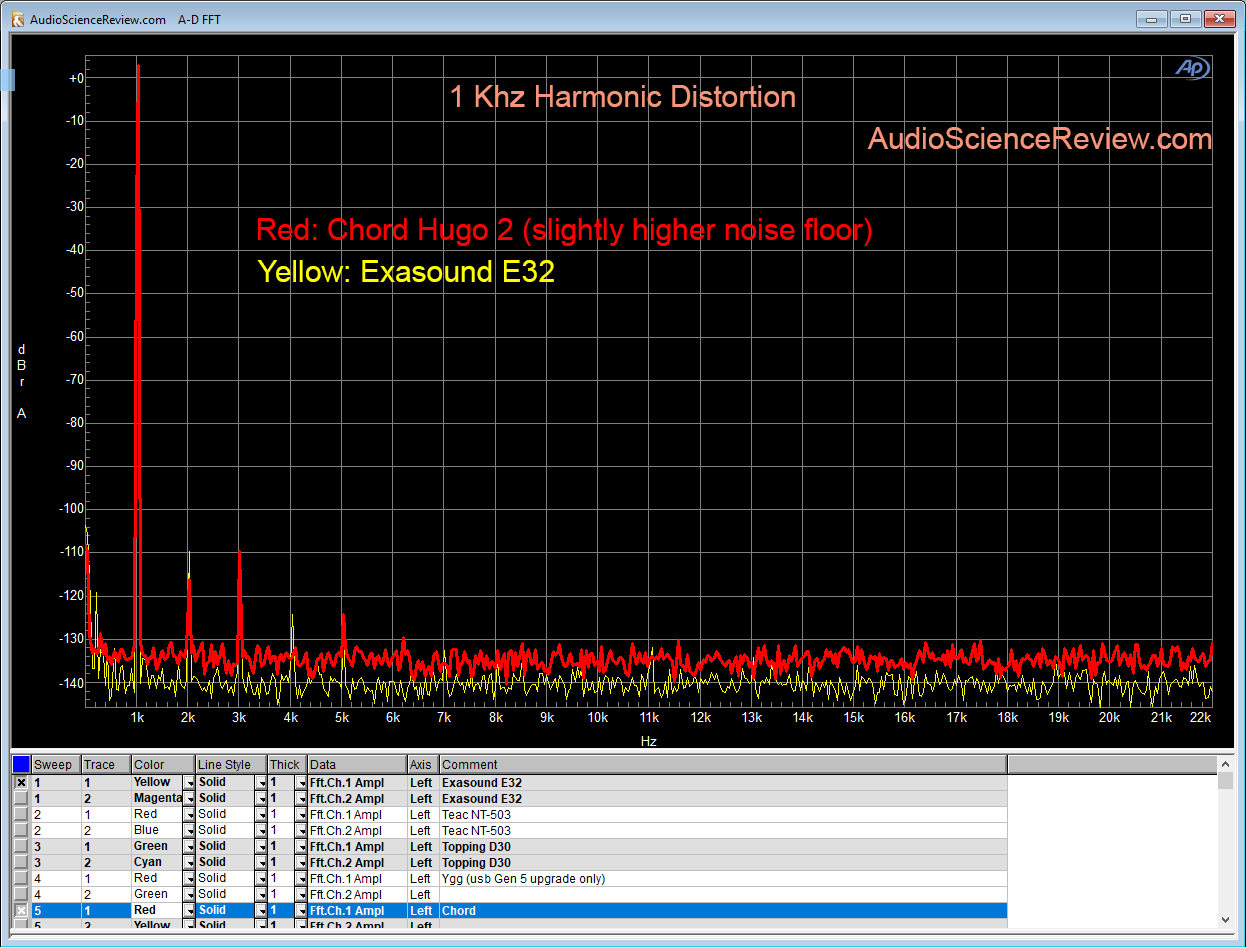Screen dimensions: 1246x948
Task: Click the Data column header
Action: pyautogui.click(x=357, y=765)
